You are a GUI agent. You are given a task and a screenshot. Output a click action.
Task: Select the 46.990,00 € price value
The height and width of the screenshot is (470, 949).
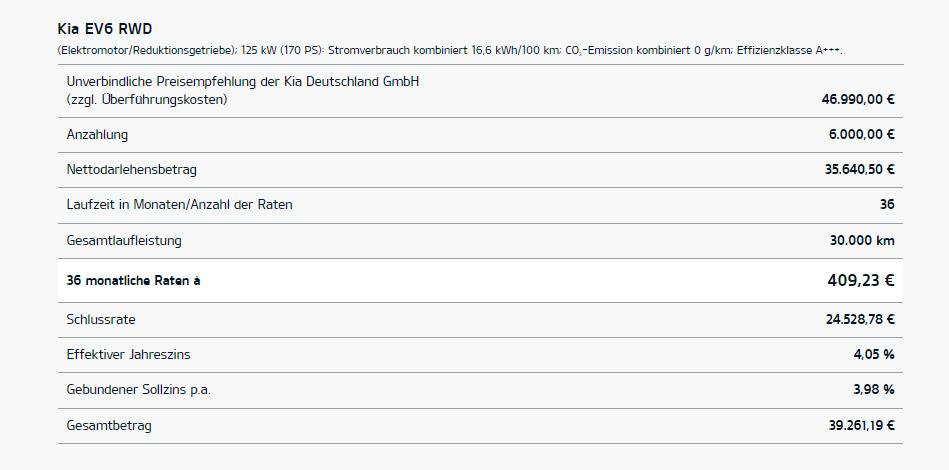(858, 100)
